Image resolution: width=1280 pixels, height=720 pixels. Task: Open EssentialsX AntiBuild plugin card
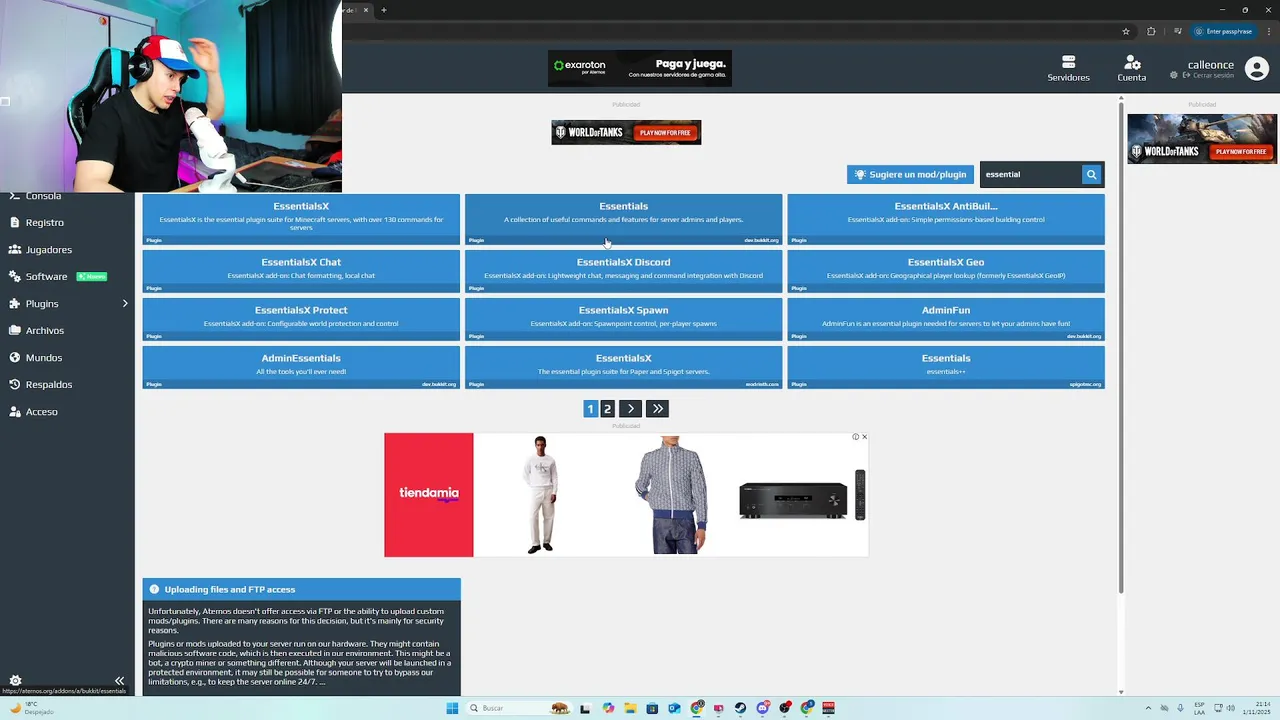coord(946,219)
